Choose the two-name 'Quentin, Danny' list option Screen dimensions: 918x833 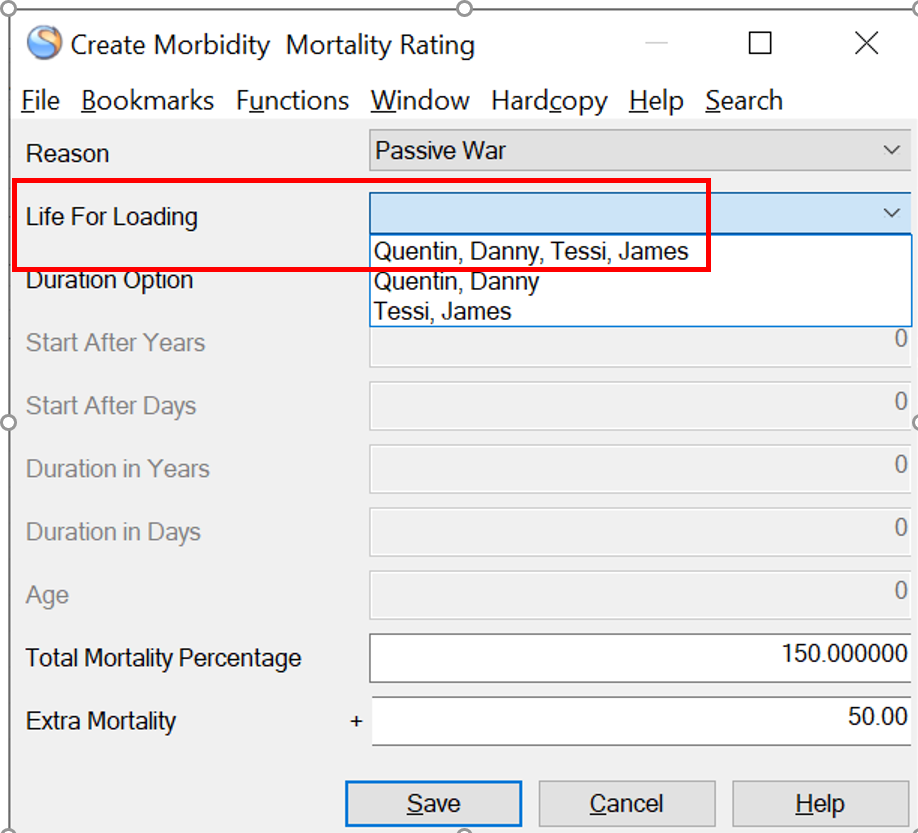pos(456,281)
